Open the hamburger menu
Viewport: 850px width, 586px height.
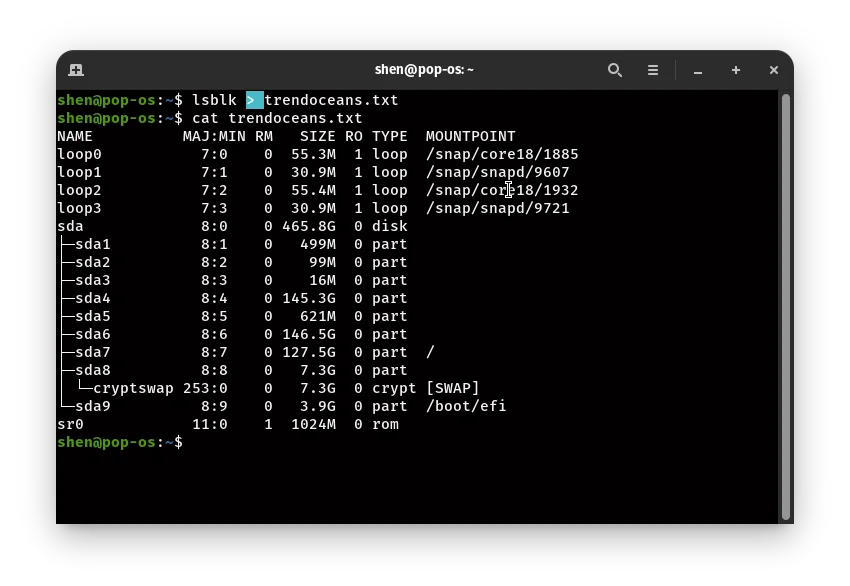(653, 70)
